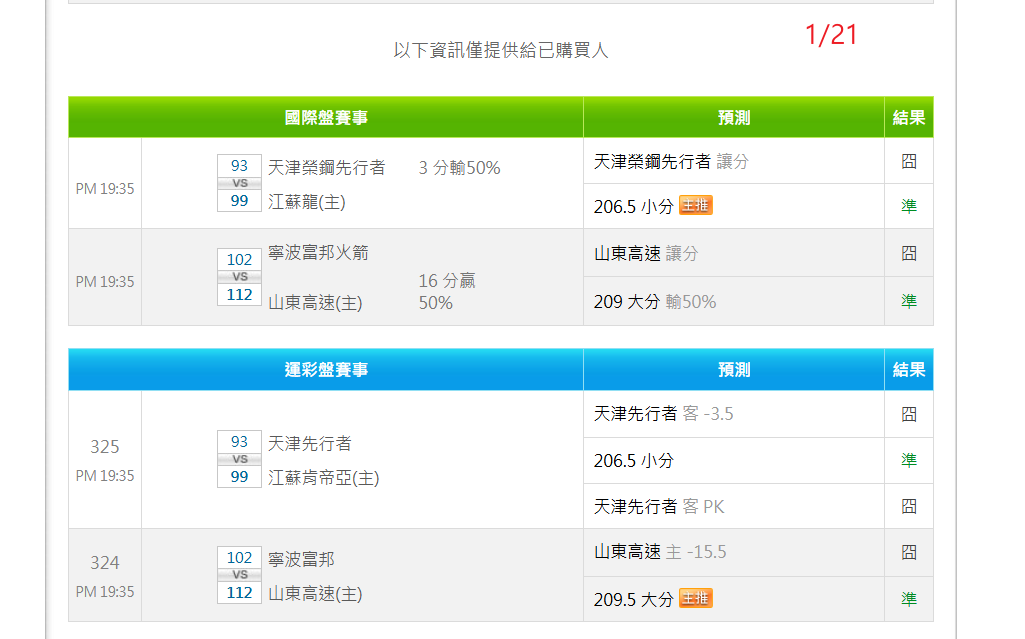Select the 國際盤賽事 green table header
The height and width of the screenshot is (639, 1025).
tap(326, 118)
